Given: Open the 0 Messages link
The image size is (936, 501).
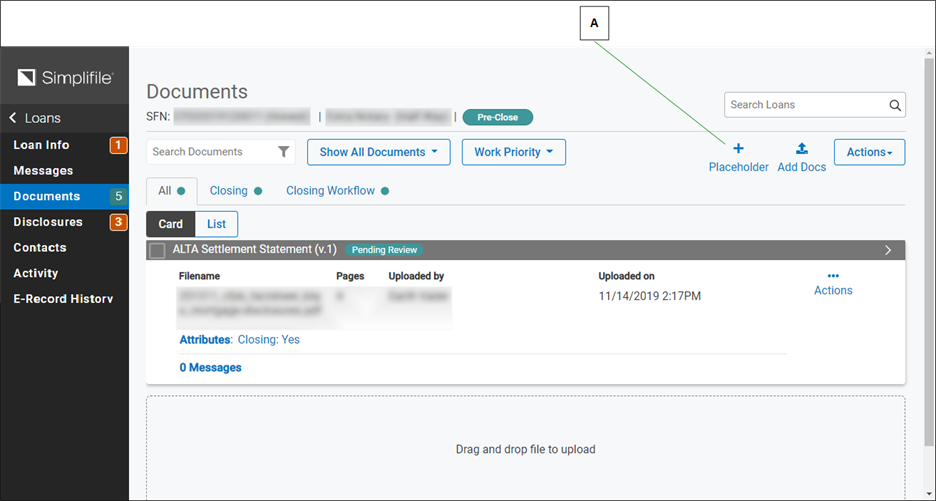Looking at the screenshot, I should click(x=211, y=367).
